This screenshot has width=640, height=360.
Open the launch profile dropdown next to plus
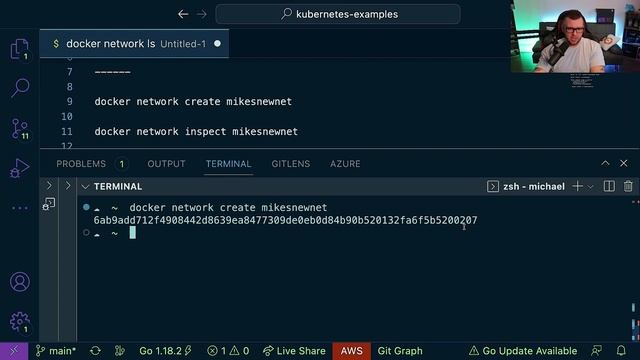tap(590, 187)
